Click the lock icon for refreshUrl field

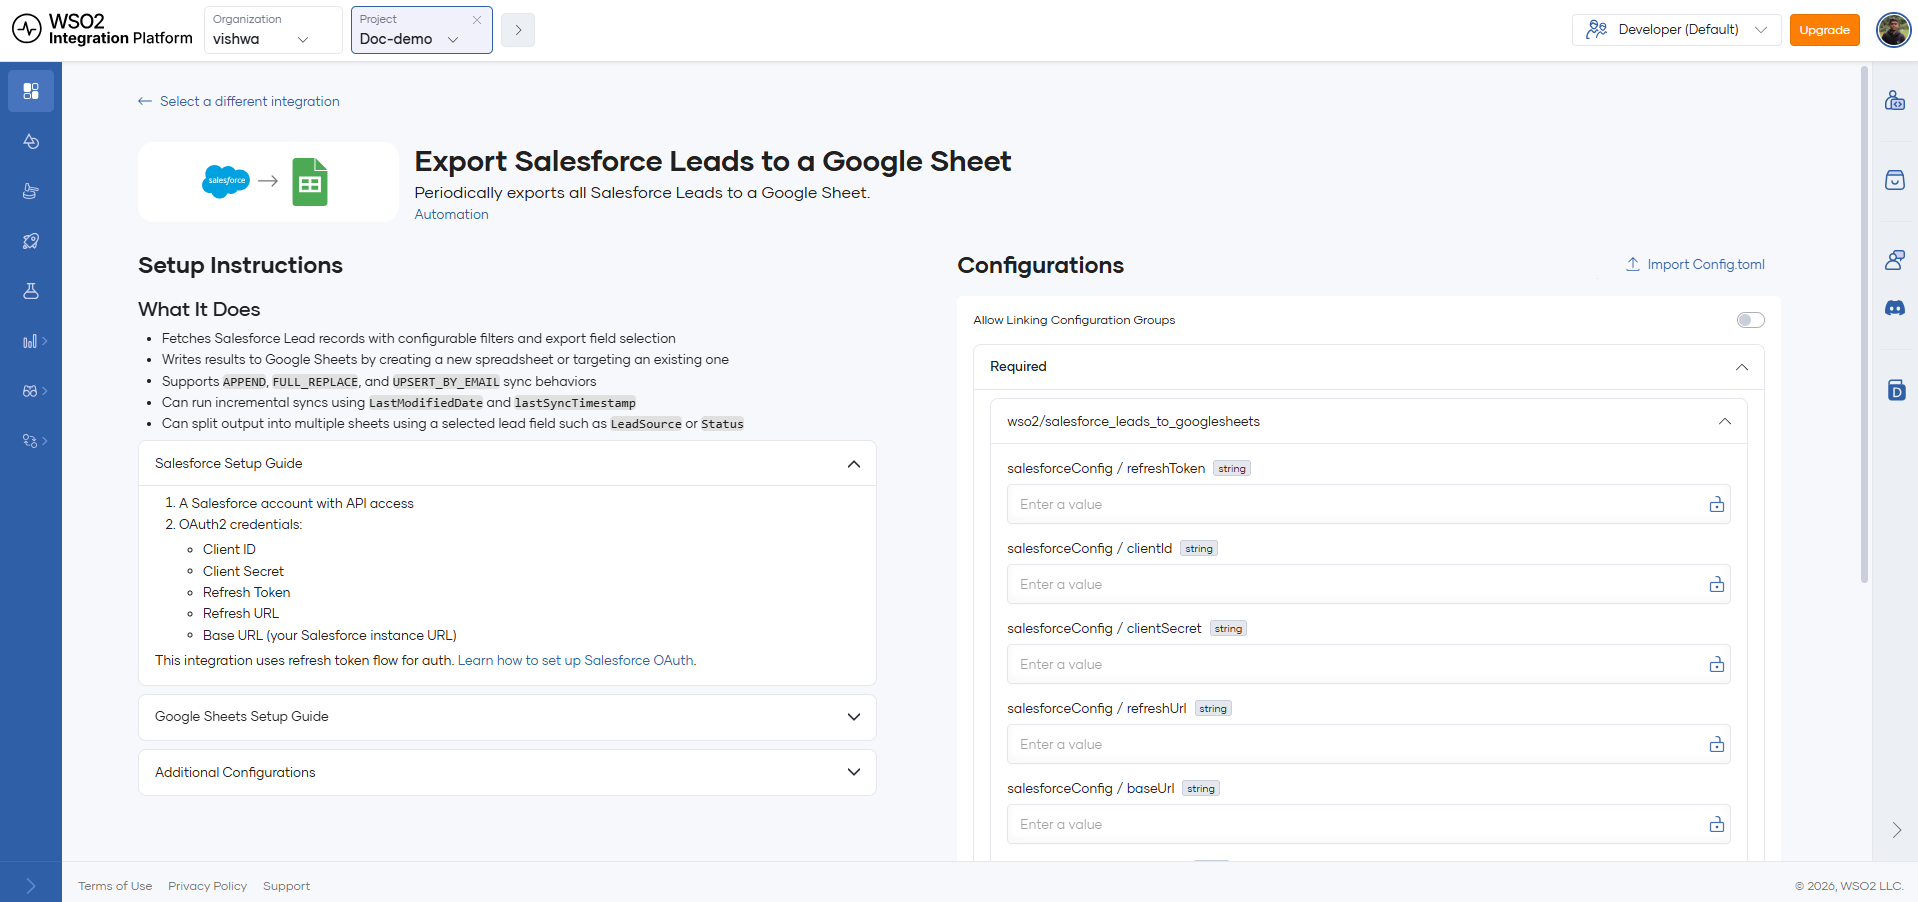pos(1717,745)
